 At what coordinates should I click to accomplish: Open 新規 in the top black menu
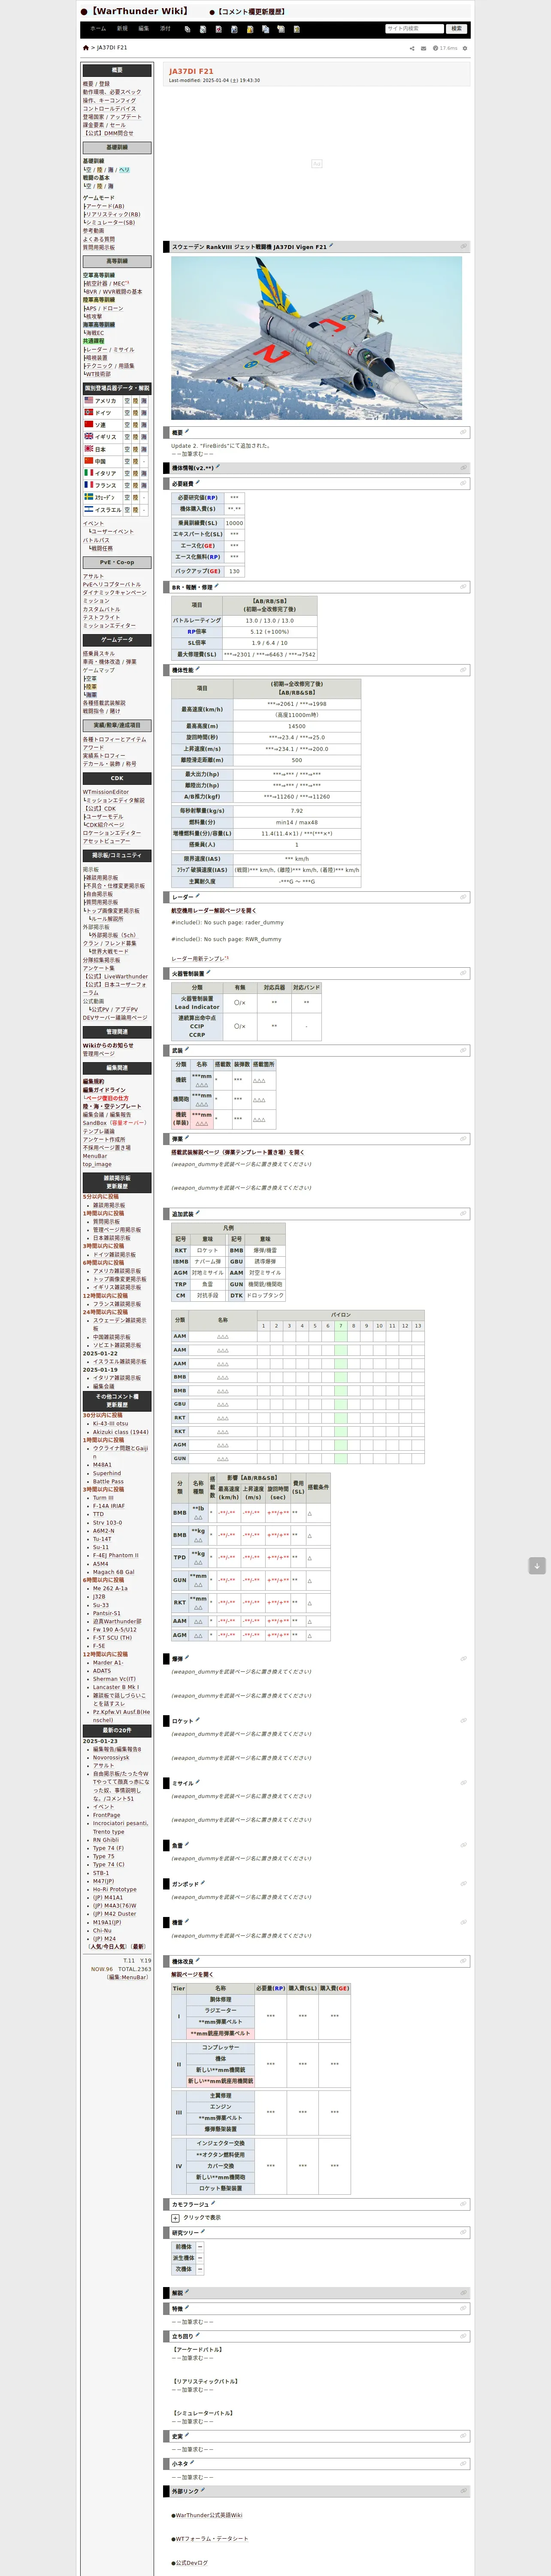pyautogui.click(x=122, y=29)
